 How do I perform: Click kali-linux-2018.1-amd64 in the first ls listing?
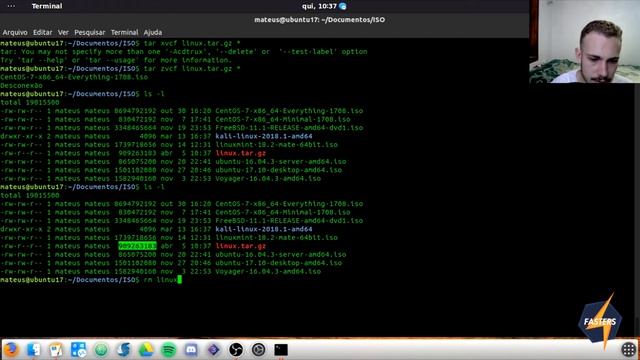point(264,136)
